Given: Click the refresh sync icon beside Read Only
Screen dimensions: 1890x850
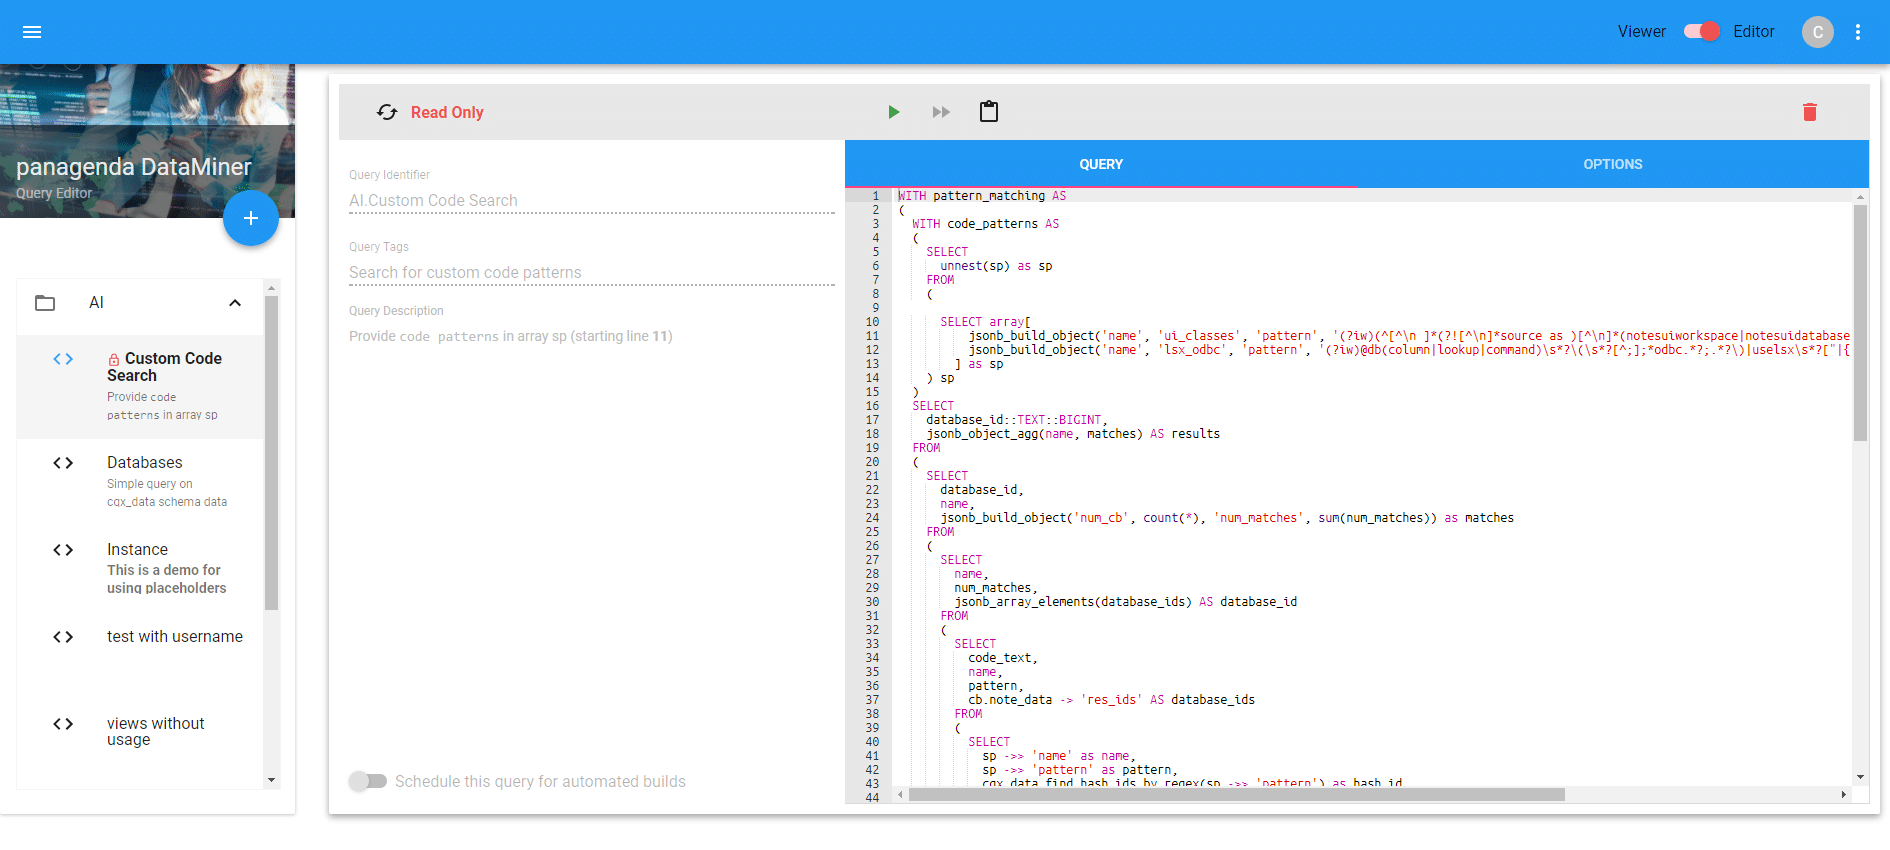Looking at the screenshot, I should coord(387,112).
